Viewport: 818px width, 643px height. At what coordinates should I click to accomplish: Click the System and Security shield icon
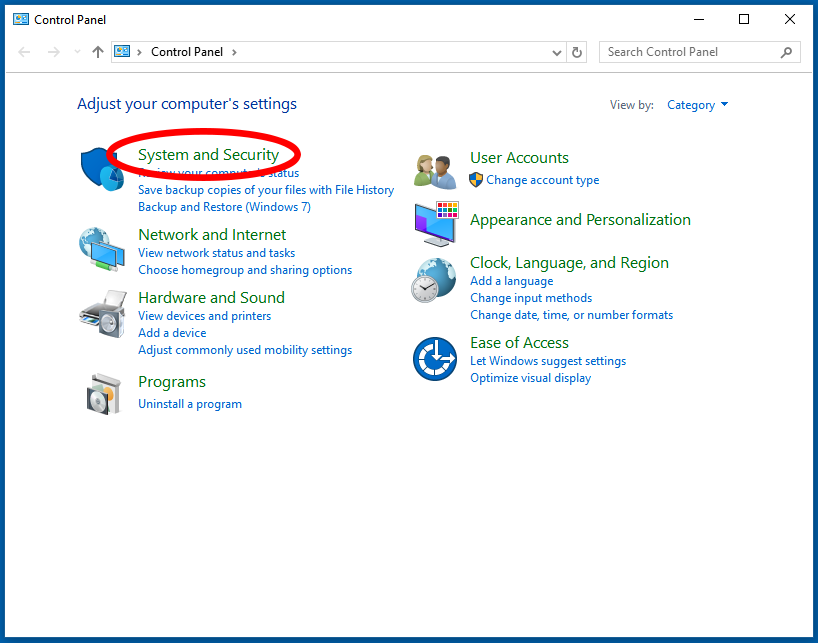[102, 169]
